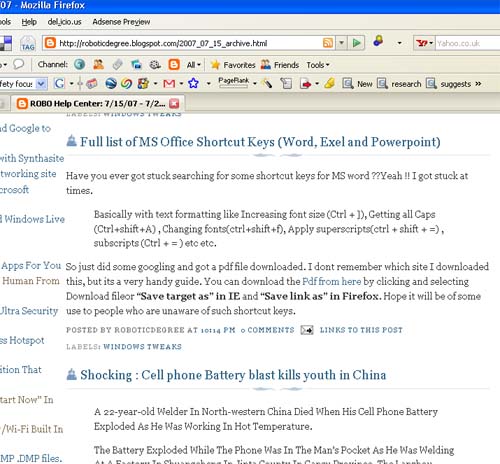The height and width of the screenshot is (464, 500).
Task: Switch to the ROBO Help Center tab
Action: (97, 104)
